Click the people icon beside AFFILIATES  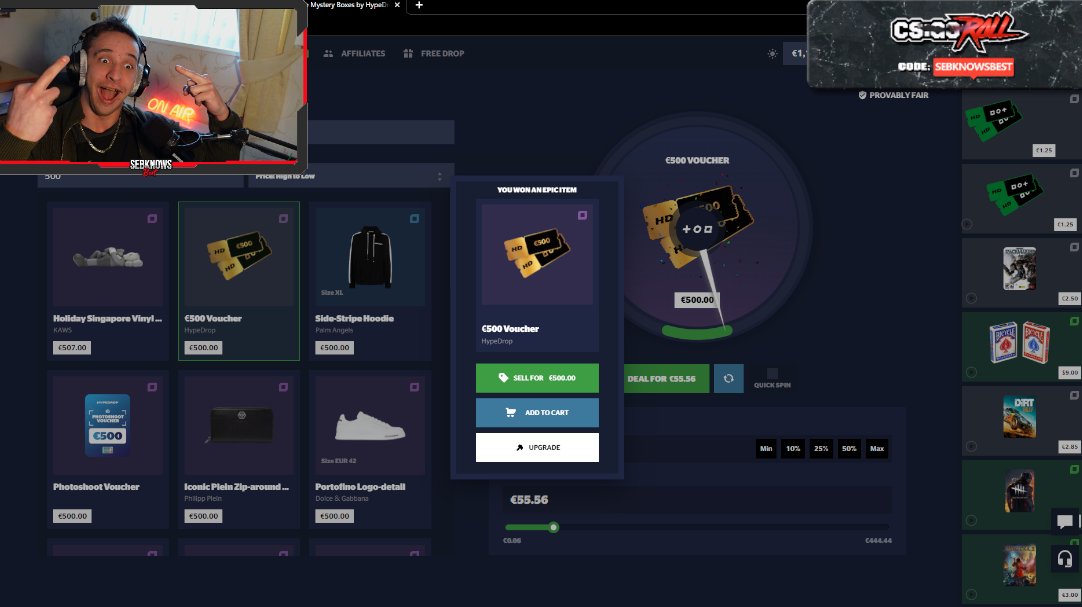click(x=328, y=53)
